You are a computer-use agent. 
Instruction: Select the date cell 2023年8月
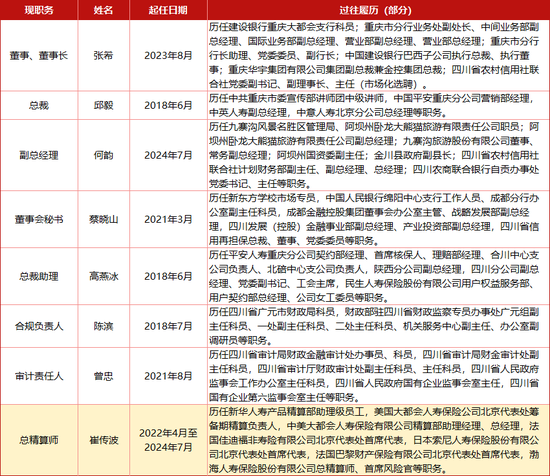click(x=168, y=55)
